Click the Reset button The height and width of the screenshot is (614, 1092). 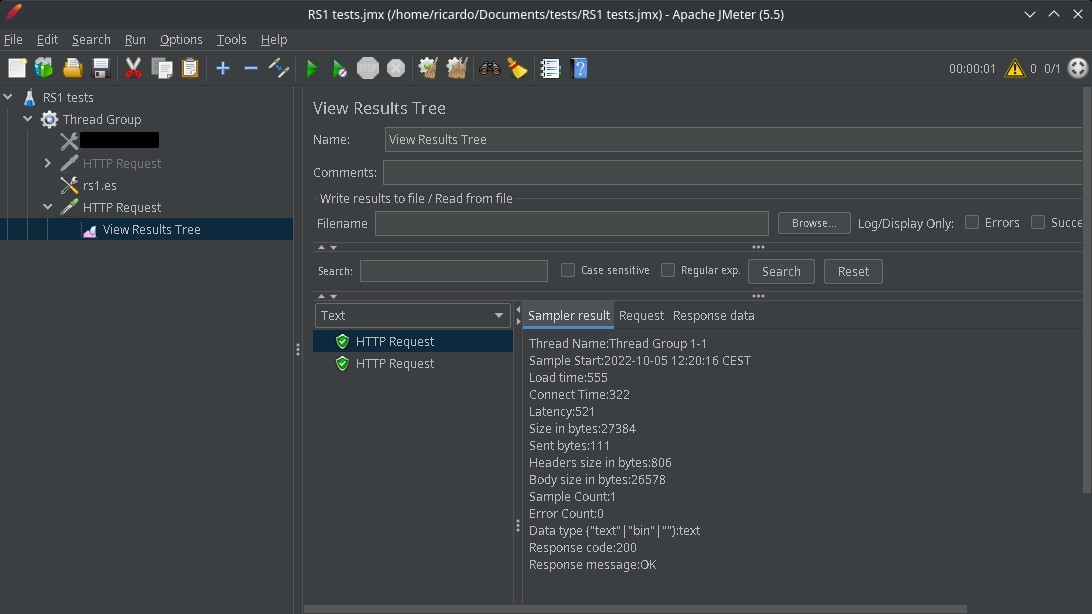853,271
